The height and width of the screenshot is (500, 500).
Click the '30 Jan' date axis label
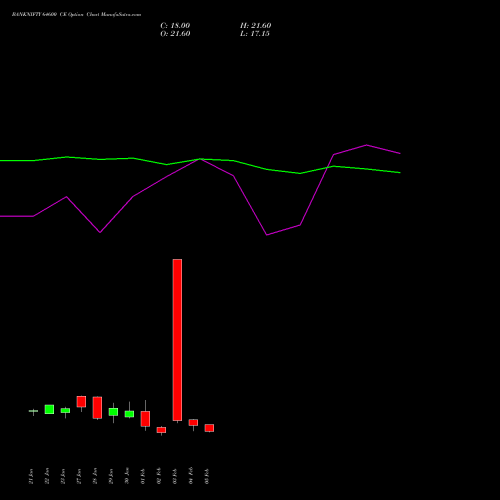click(127, 476)
